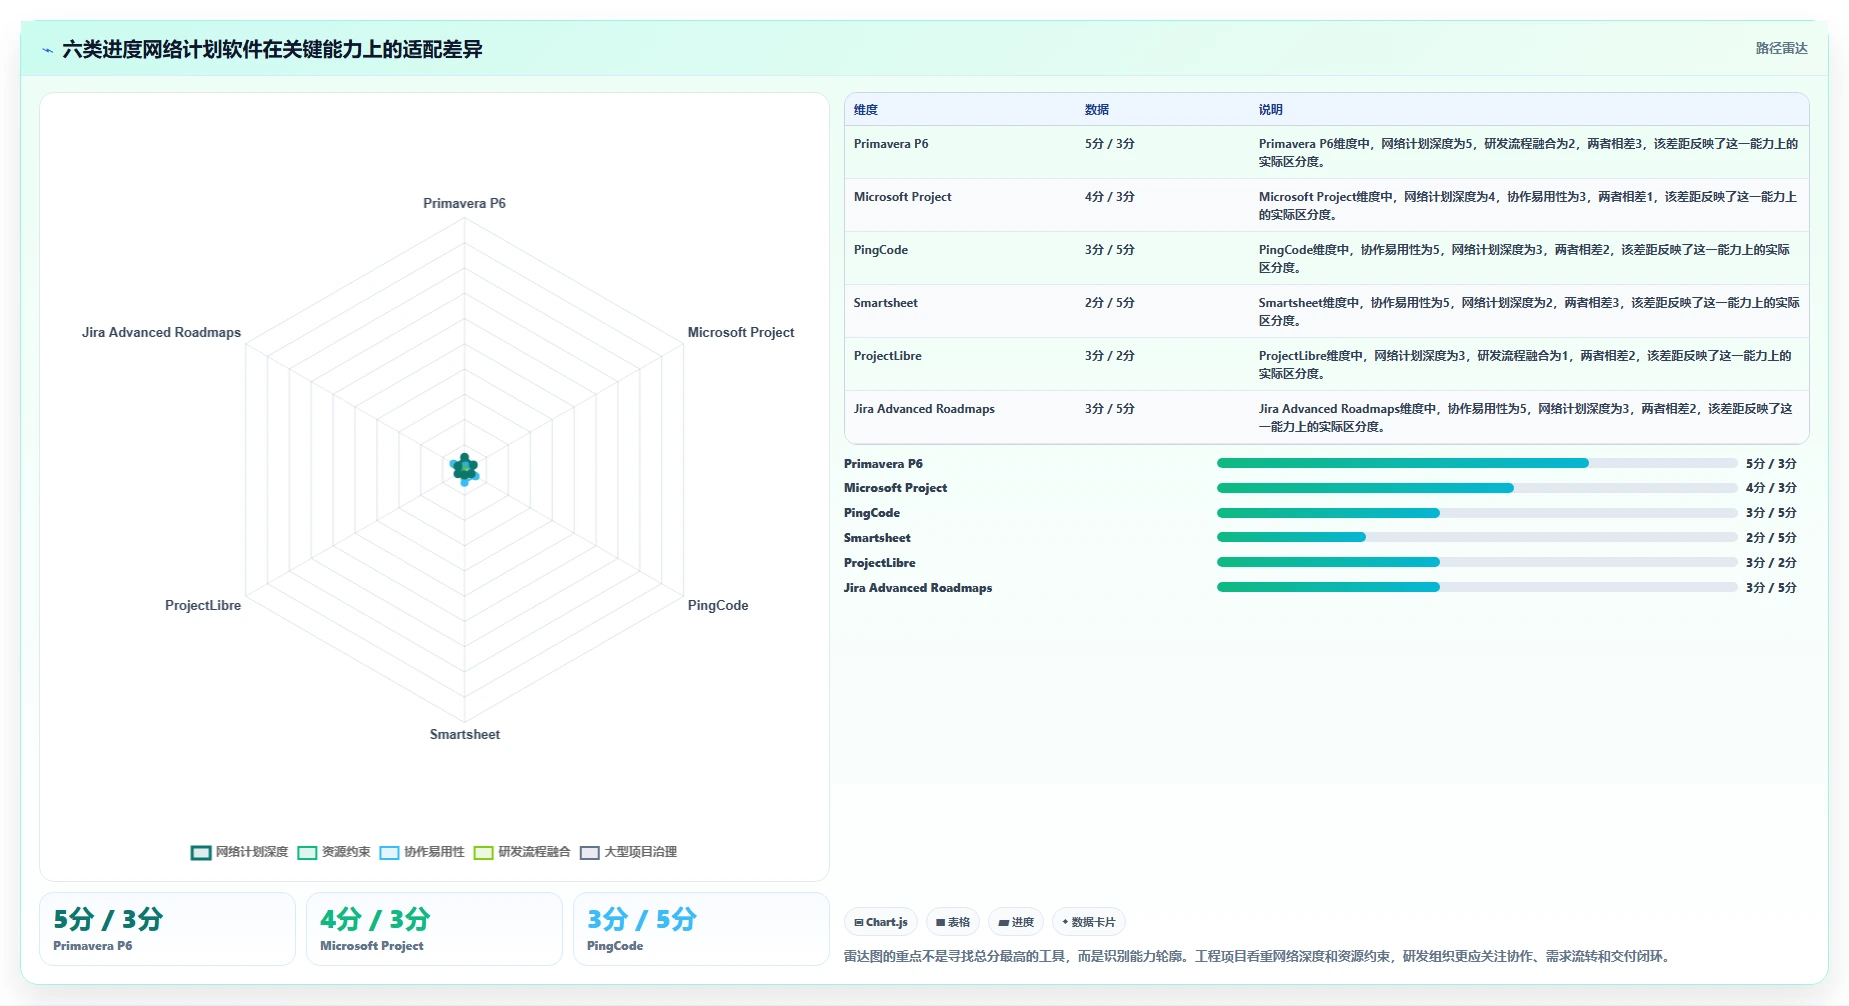Open the 4分 / 3分 Microsoft Project data card
Screen dimensions: 1849x1006
tap(434, 929)
